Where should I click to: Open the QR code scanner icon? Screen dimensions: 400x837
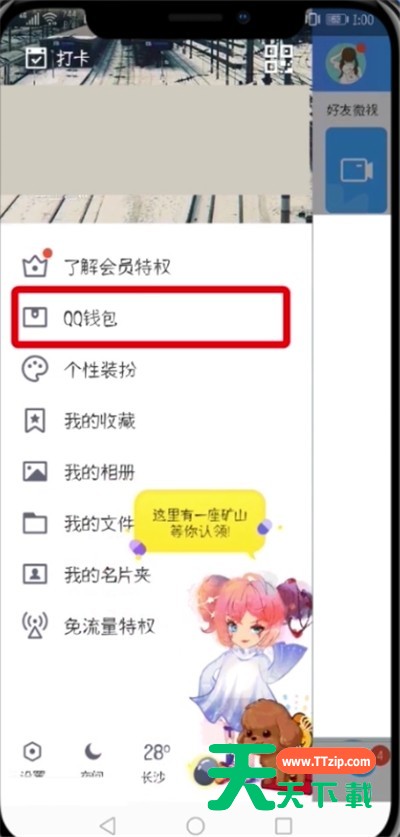[x=279, y=58]
